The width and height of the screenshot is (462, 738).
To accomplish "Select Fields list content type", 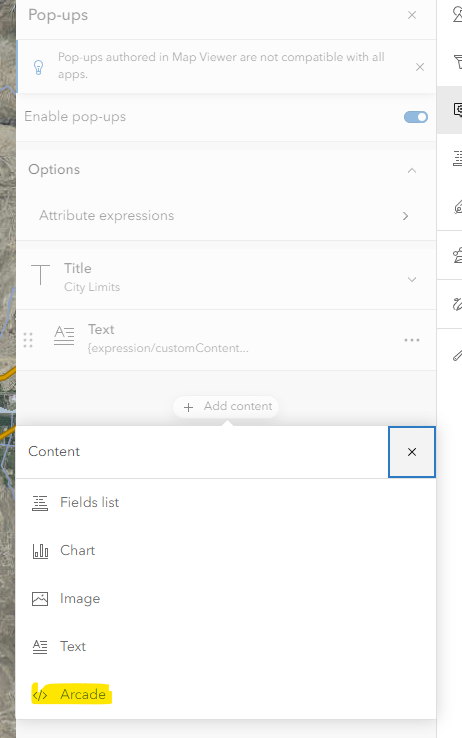I will [x=226, y=503].
